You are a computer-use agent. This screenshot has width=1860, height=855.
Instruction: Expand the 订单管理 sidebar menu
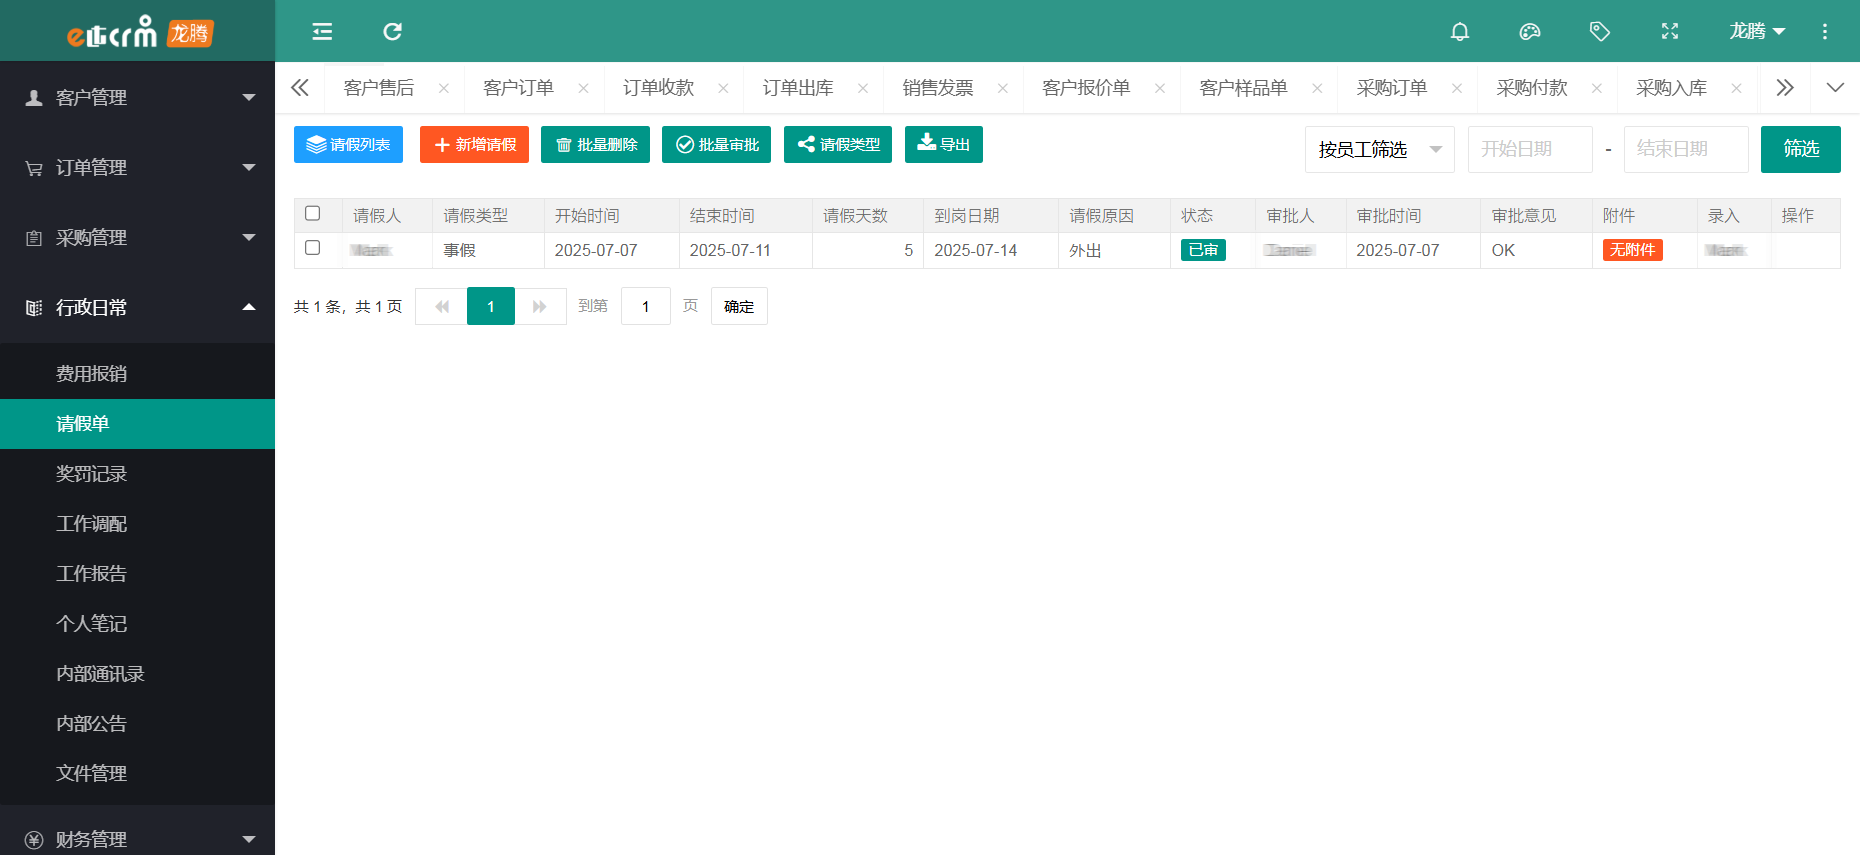click(137, 167)
